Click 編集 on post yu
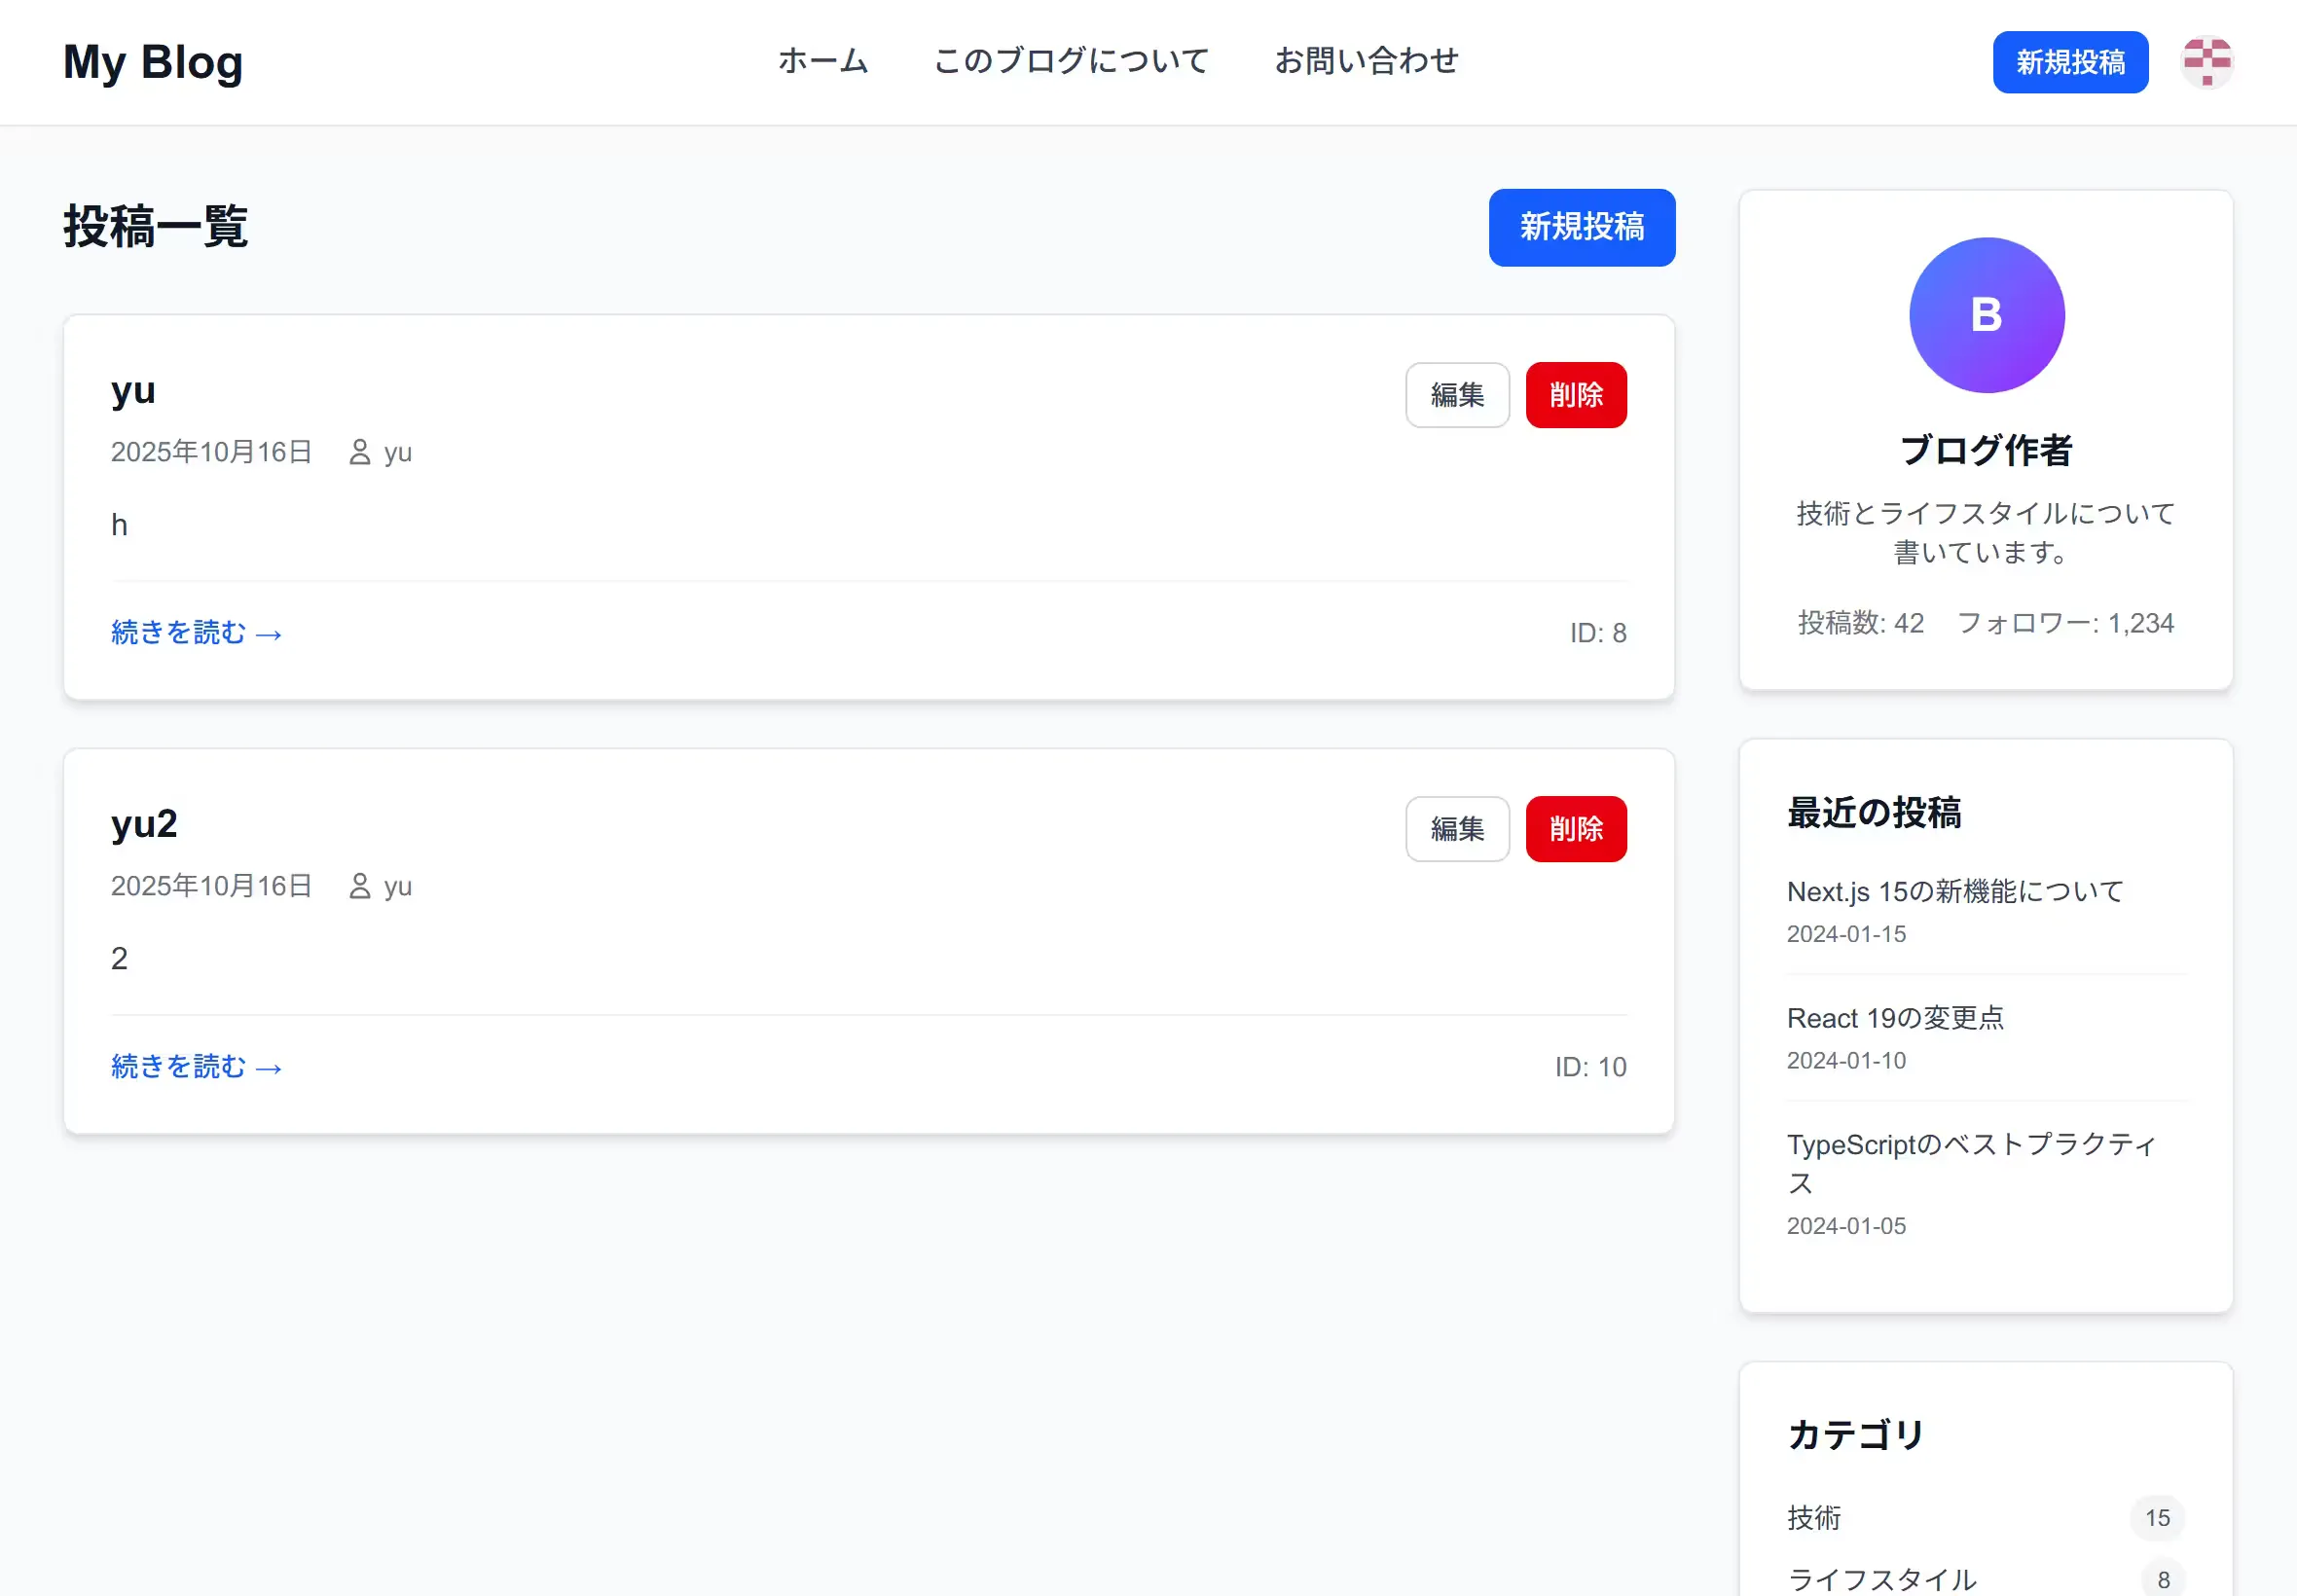Viewport: 2297px width, 1596px height. 1457,395
